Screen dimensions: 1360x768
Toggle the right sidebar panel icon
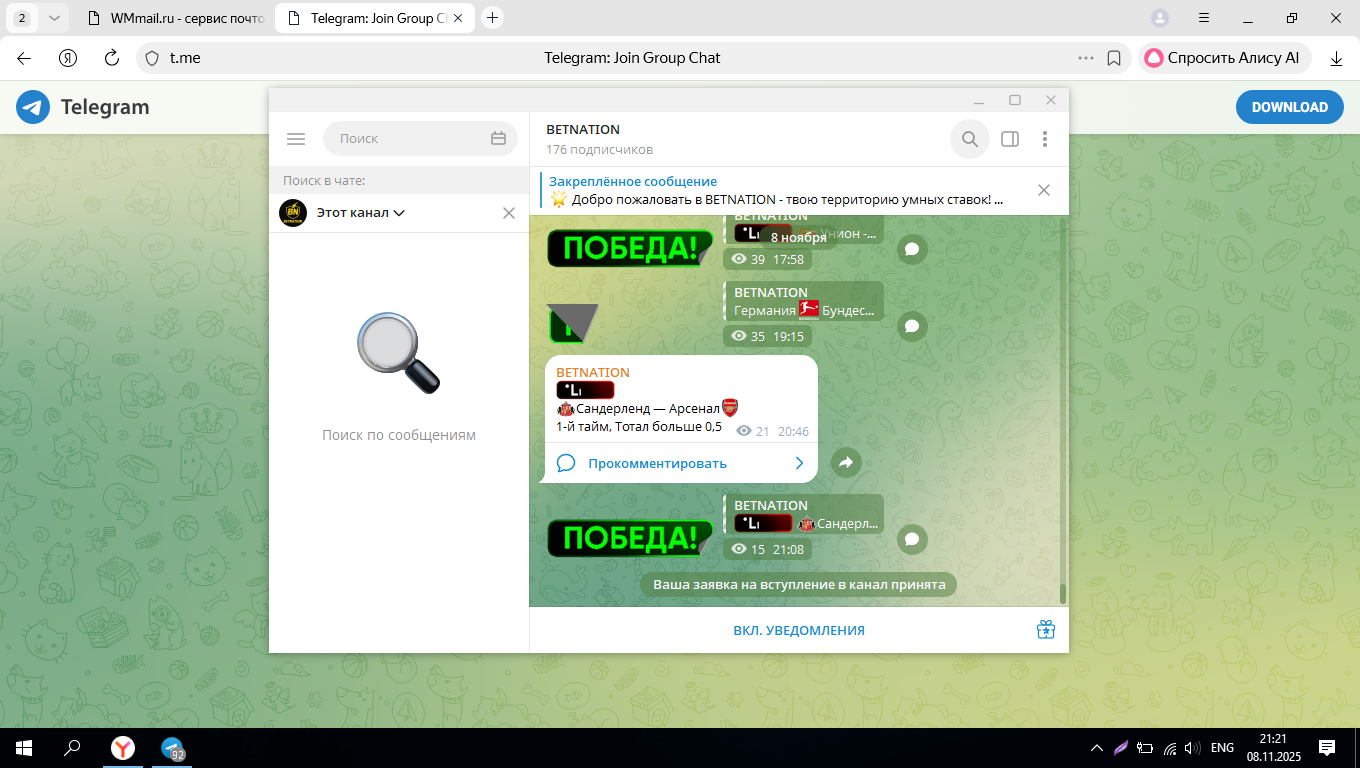tap(1010, 139)
